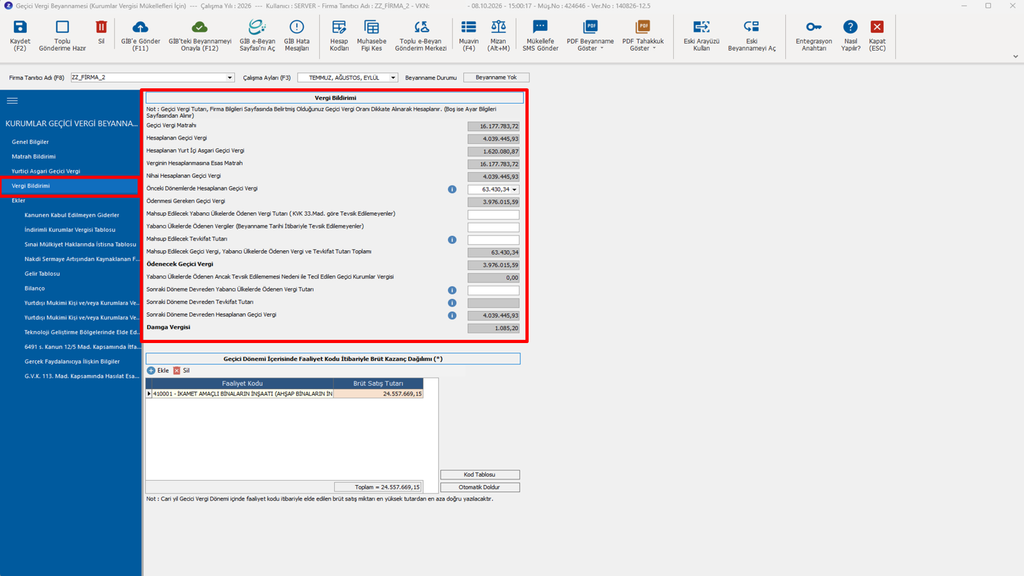Click Mahsup Edilecek Tevkifat Tutarı input field
Screen dimensions: 1024x576
tap(494, 240)
